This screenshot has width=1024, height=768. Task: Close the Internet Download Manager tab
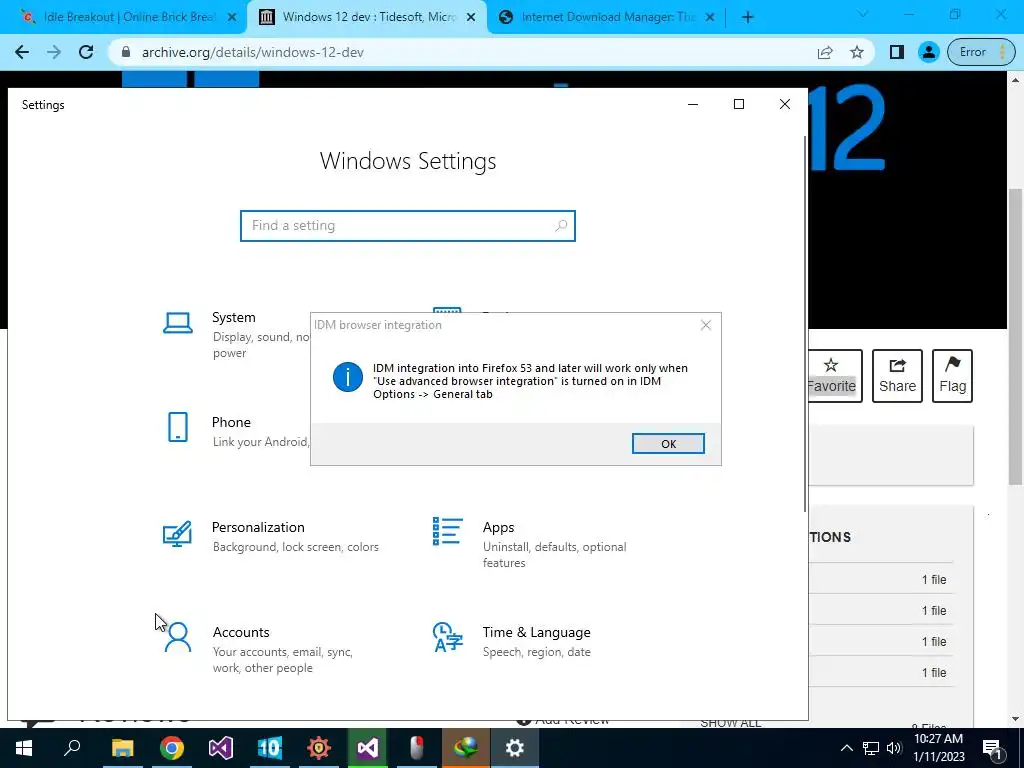click(x=711, y=18)
